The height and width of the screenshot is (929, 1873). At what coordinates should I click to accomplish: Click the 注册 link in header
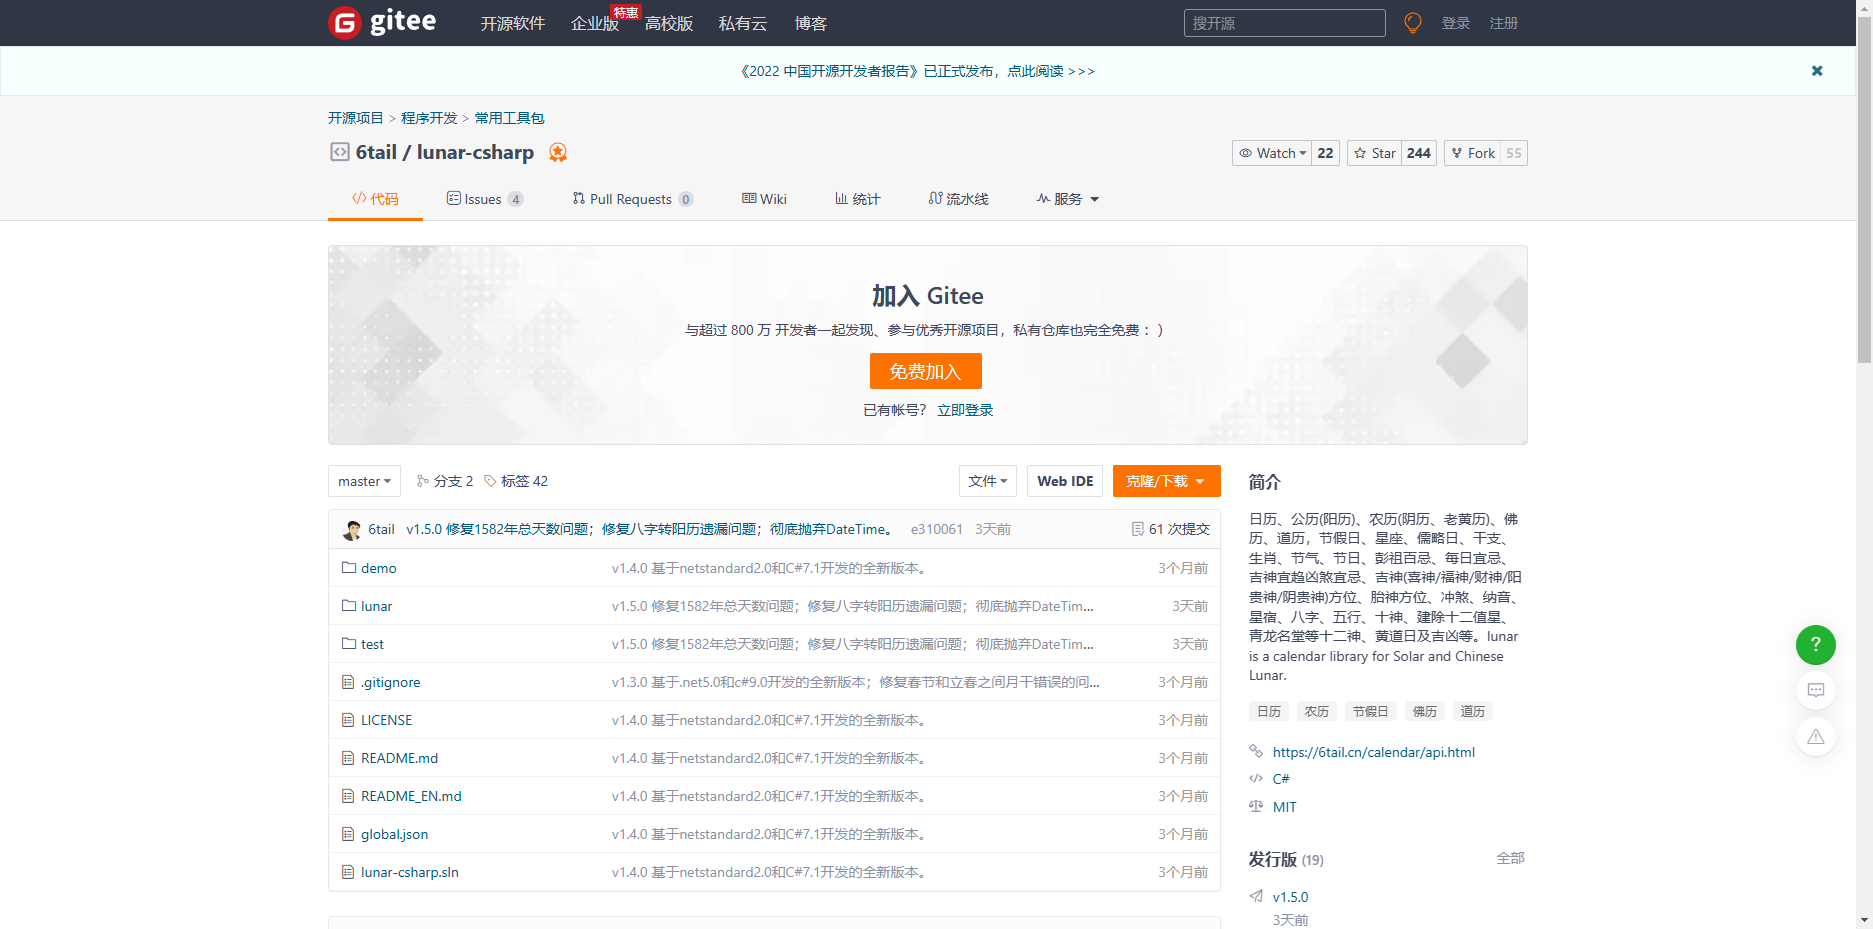(1504, 23)
